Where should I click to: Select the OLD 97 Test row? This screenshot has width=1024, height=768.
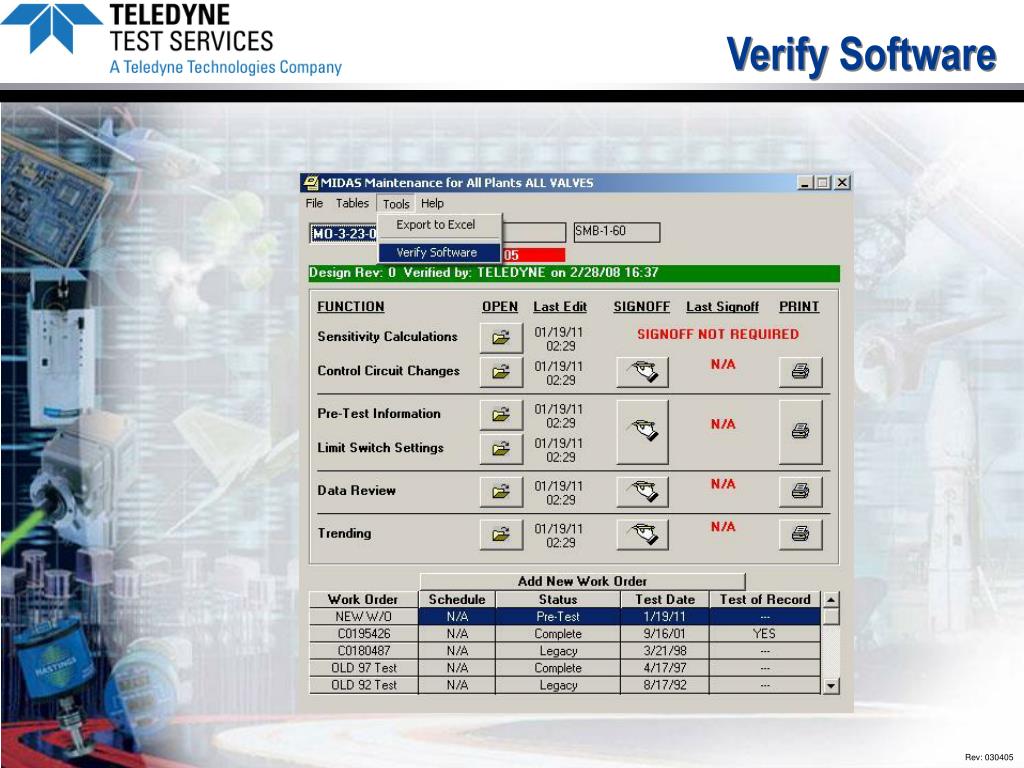click(x=565, y=668)
